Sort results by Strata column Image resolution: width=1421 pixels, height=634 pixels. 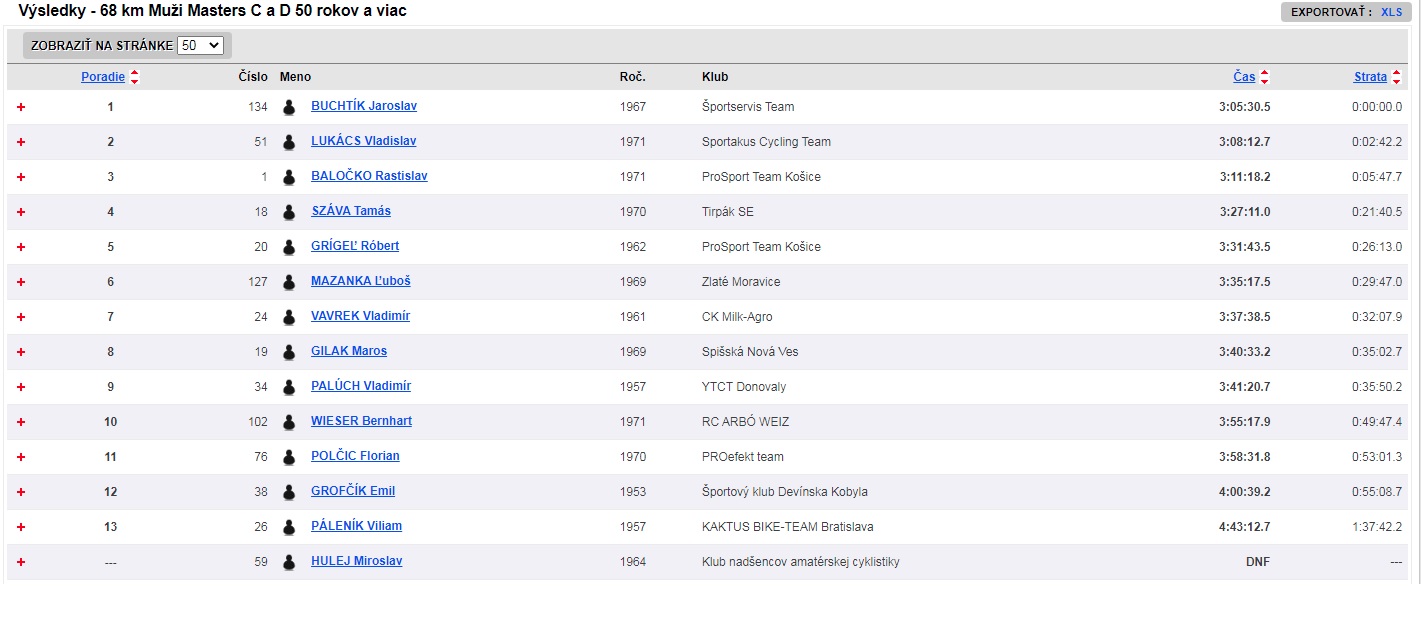tap(1370, 77)
